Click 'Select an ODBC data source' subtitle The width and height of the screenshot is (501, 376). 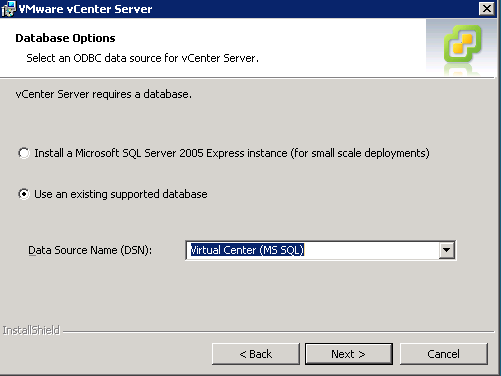click(143, 58)
